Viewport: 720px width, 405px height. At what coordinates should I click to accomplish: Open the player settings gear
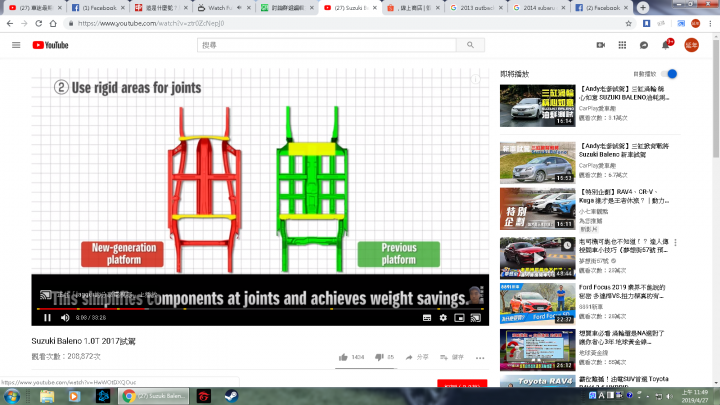click(x=443, y=317)
